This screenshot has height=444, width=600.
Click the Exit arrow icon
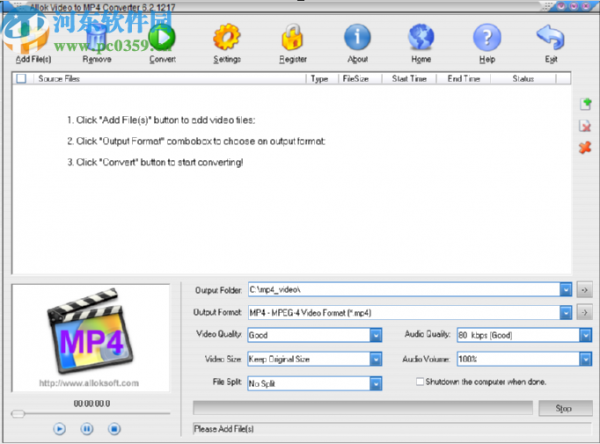tap(551, 37)
